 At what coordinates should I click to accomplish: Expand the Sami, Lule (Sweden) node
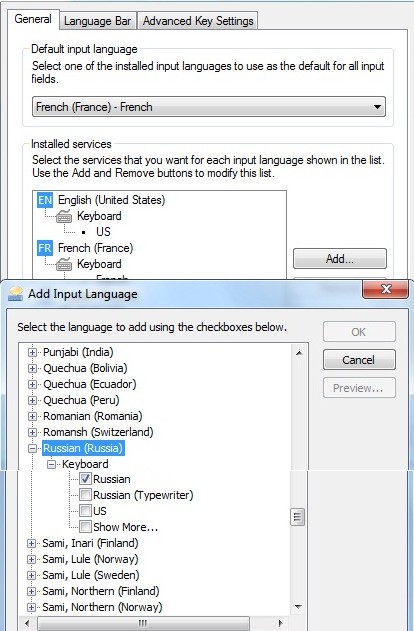[x=31, y=575]
